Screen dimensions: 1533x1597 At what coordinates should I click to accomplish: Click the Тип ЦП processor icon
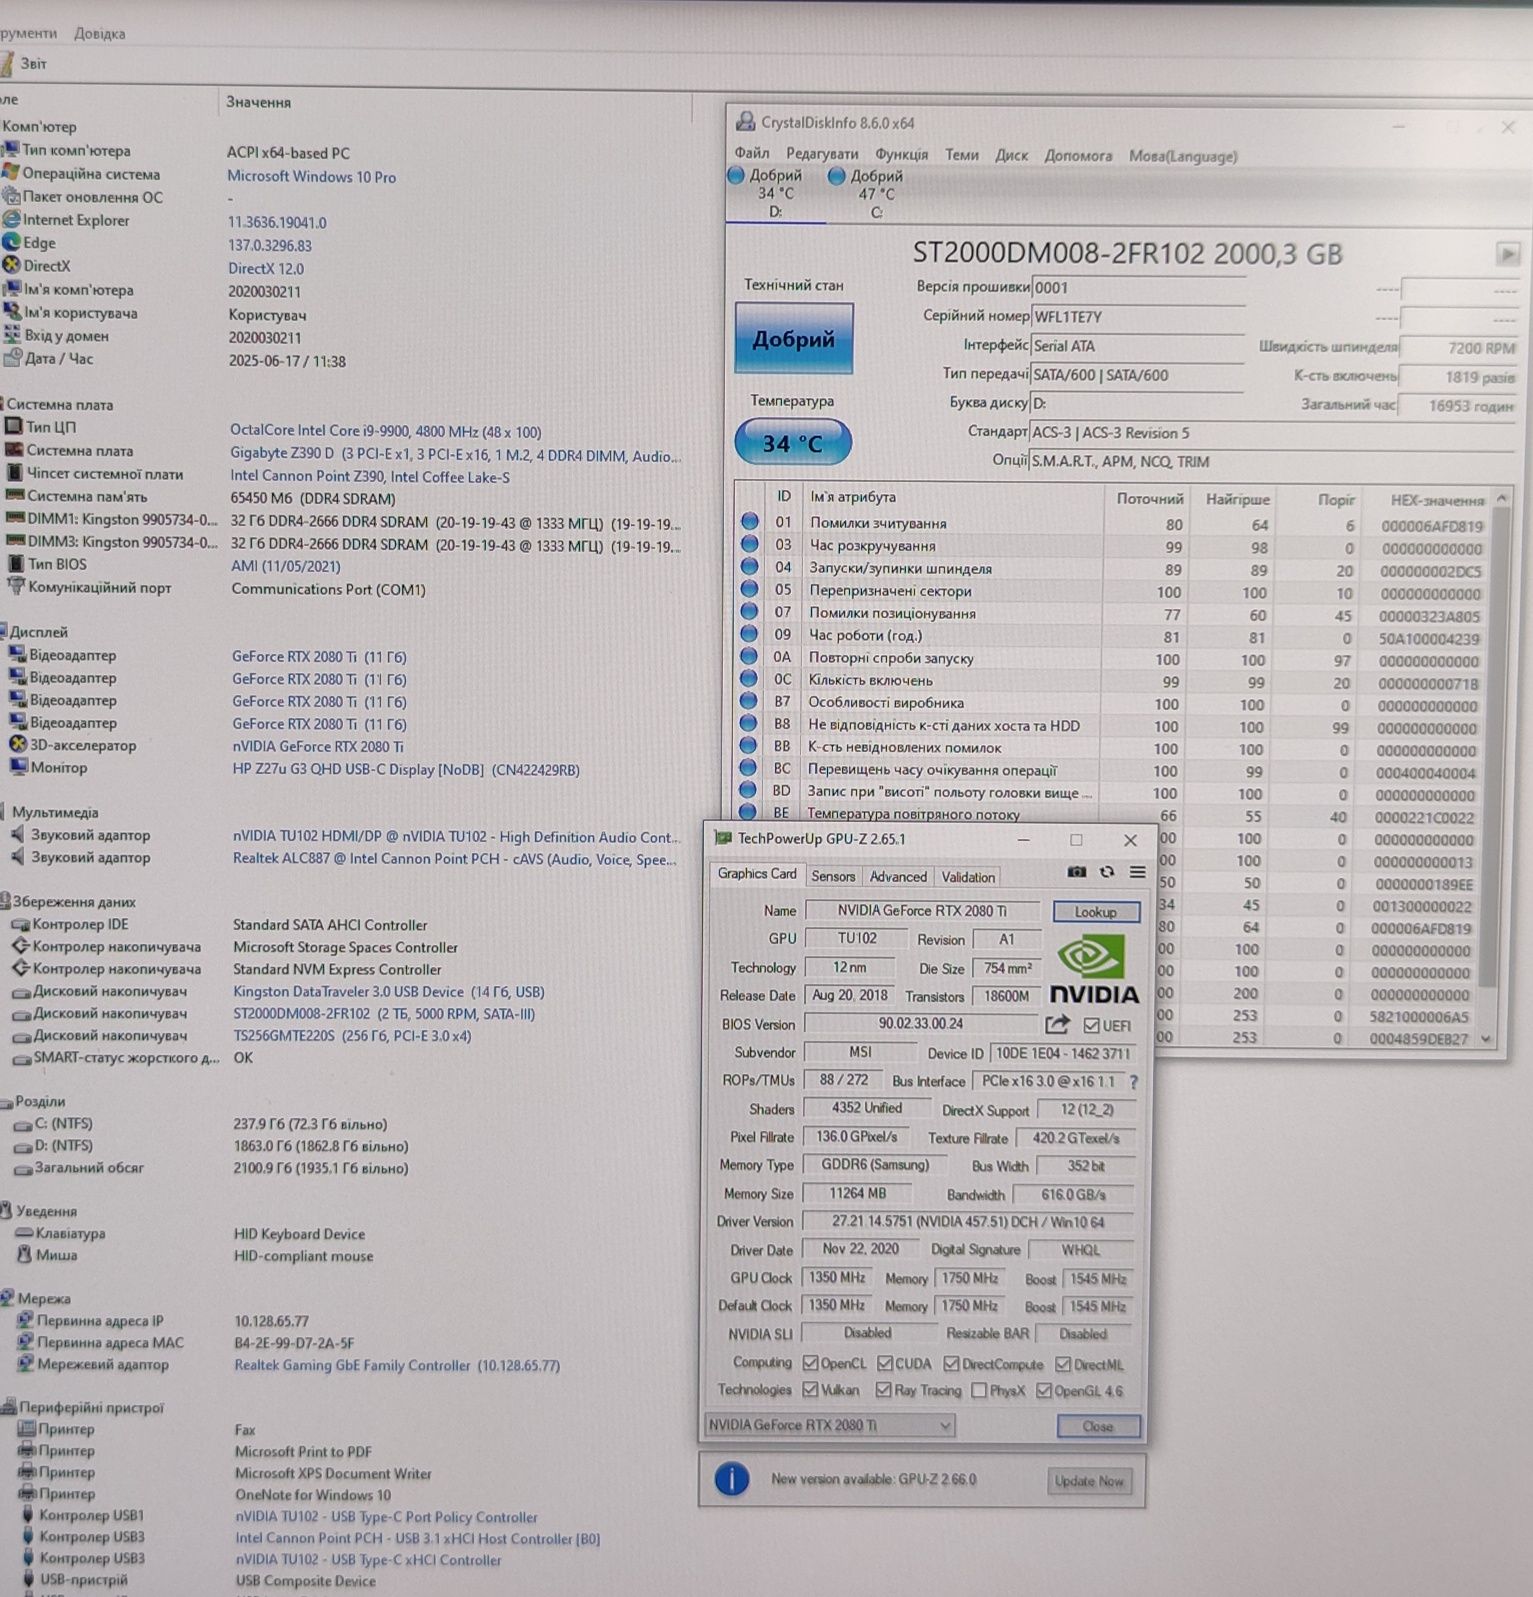point(13,427)
